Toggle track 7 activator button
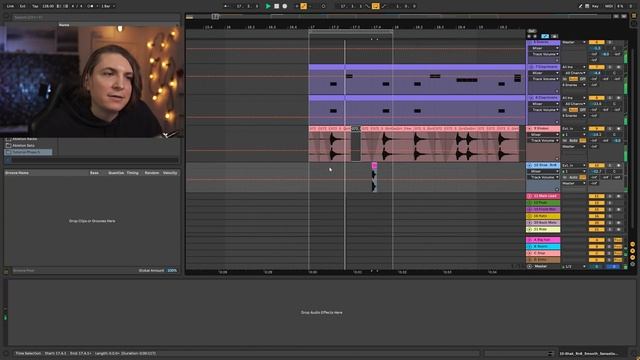This screenshot has width=640, height=360. (x=596, y=67)
